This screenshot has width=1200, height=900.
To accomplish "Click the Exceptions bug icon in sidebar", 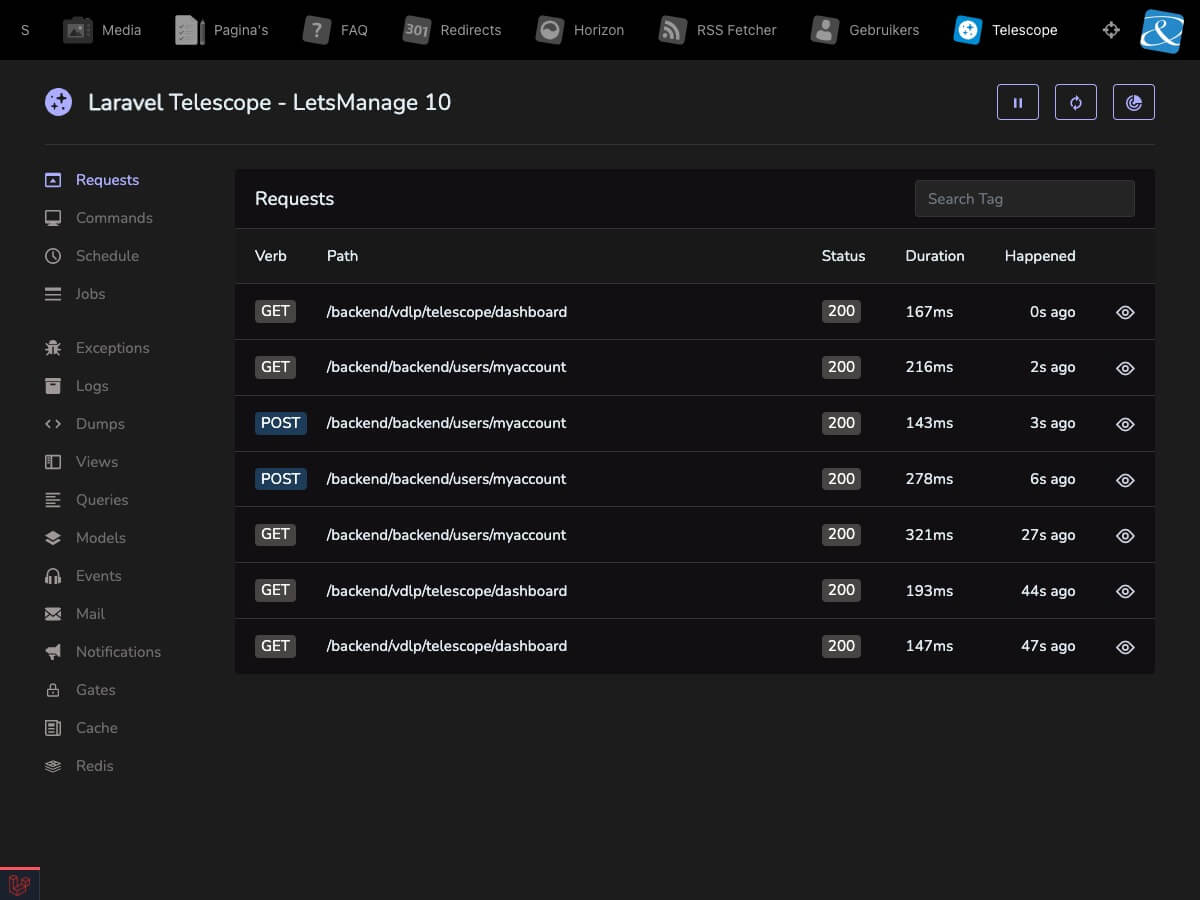I will pyautogui.click(x=53, y=348).
